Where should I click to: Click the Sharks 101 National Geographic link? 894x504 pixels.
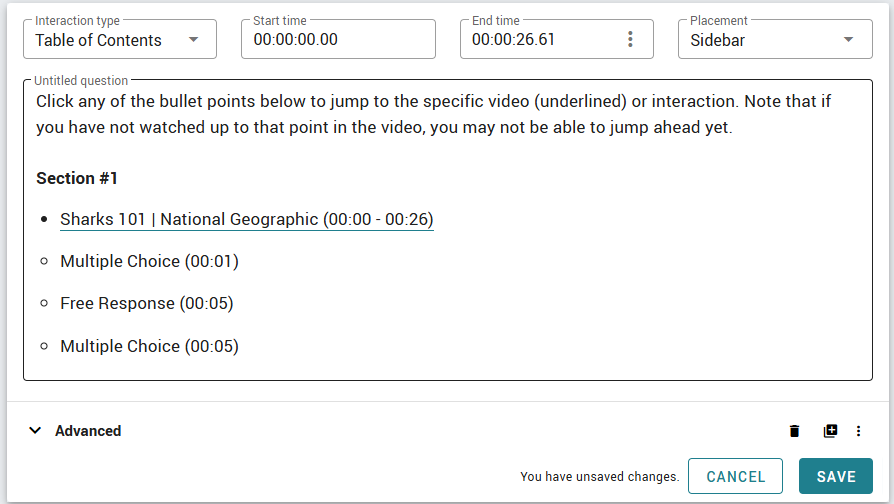point(246,219)
